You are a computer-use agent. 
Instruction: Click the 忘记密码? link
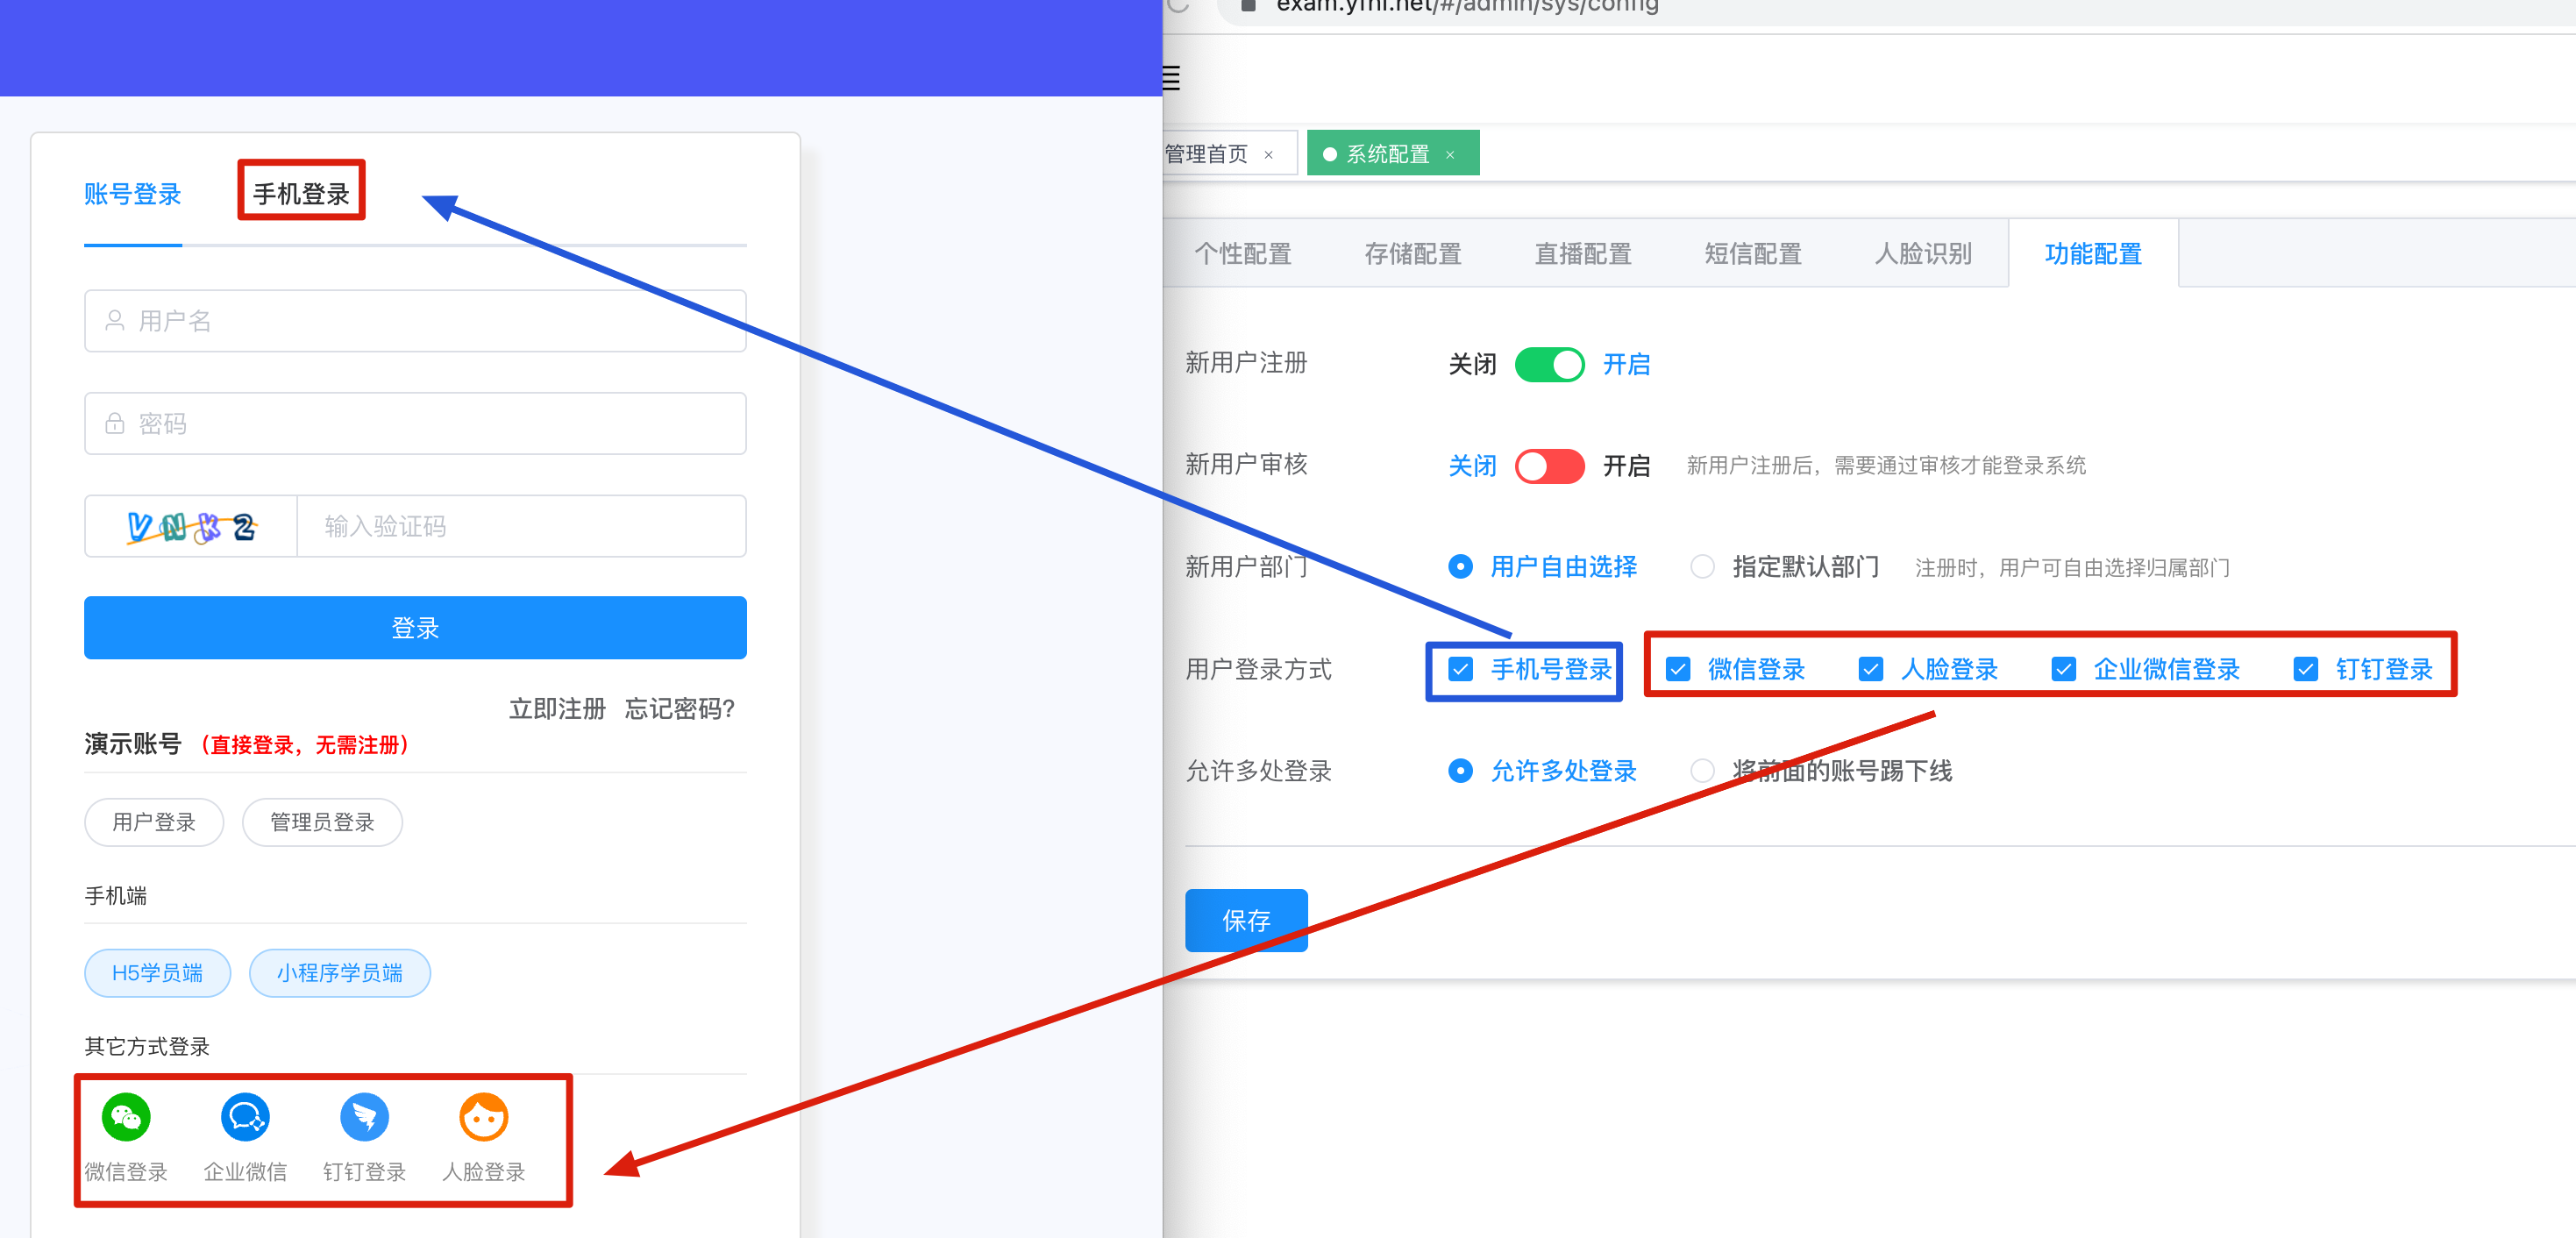tap(680, 709)
